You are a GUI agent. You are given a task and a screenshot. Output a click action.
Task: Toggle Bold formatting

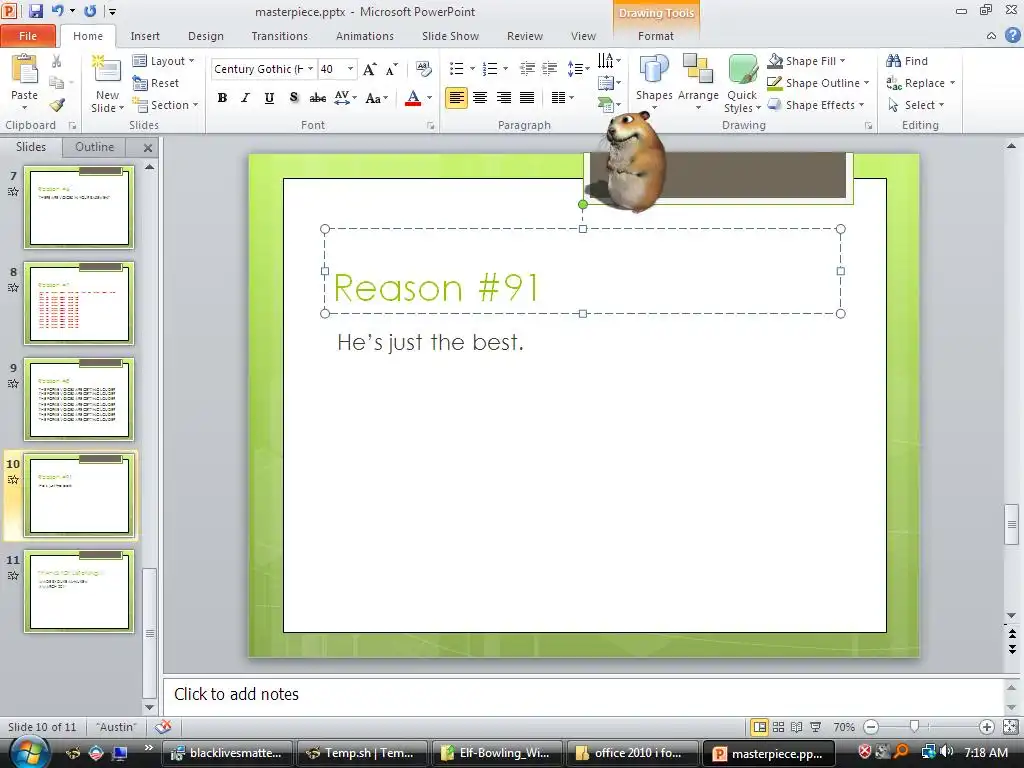tap(222, 98)
